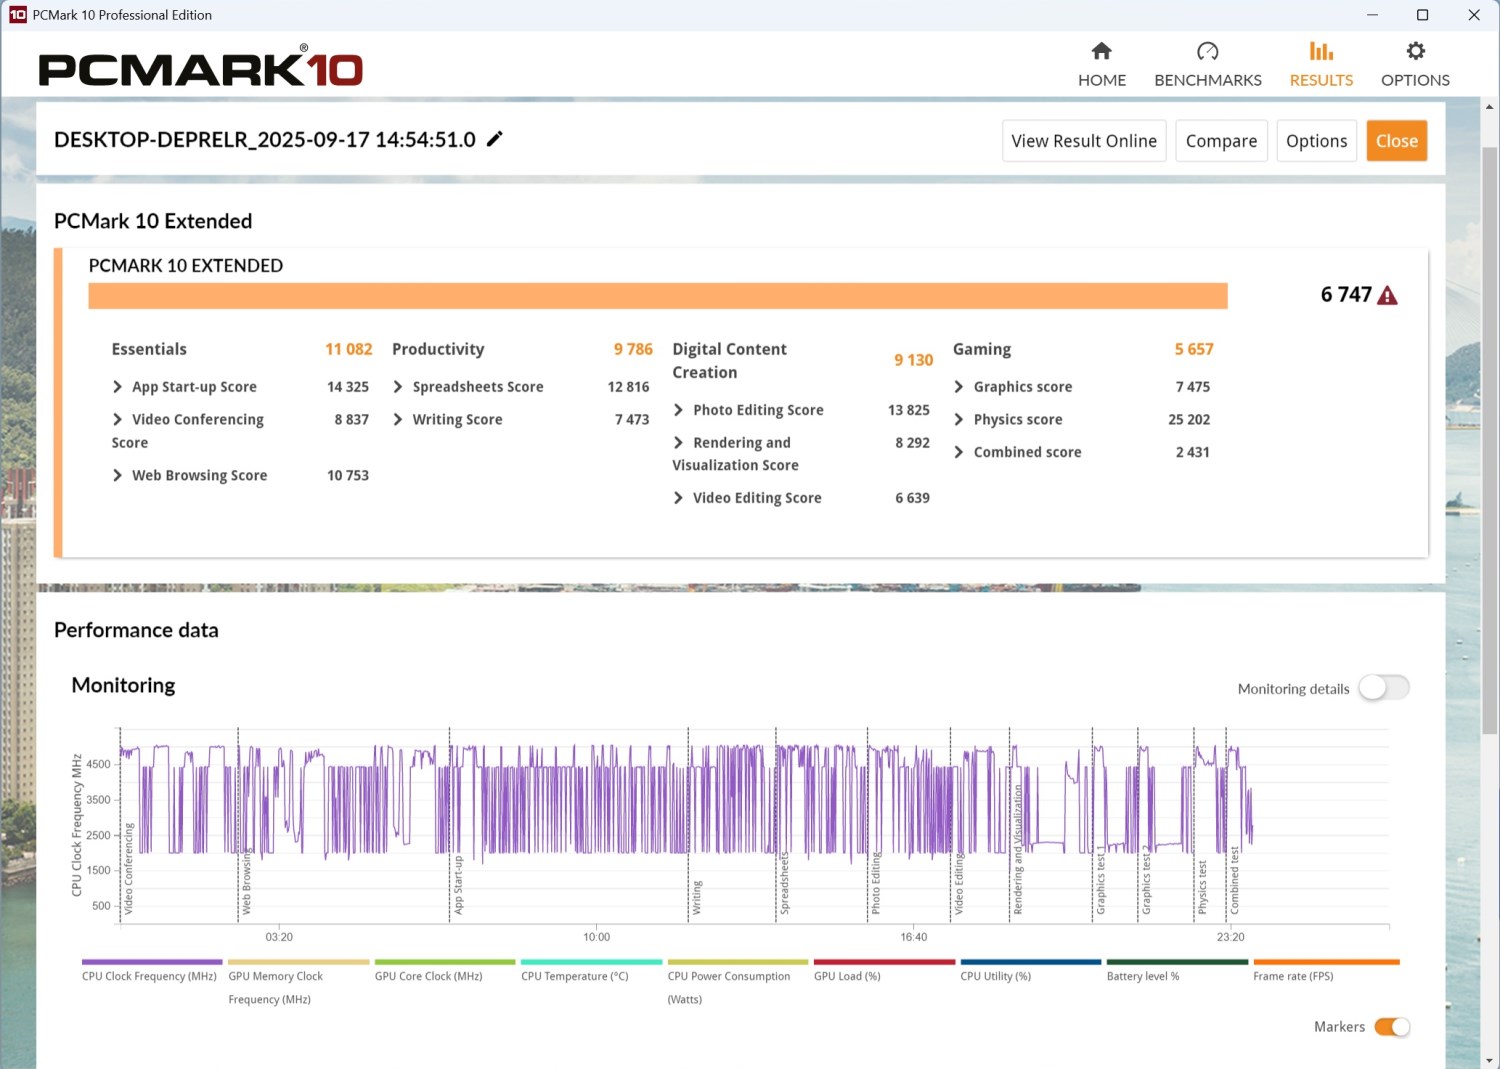The height and width of the screenshot is (1069, 1500).
Task: Click the vertical scrollbar down arrow
Action: (x=1489, y=1060)
